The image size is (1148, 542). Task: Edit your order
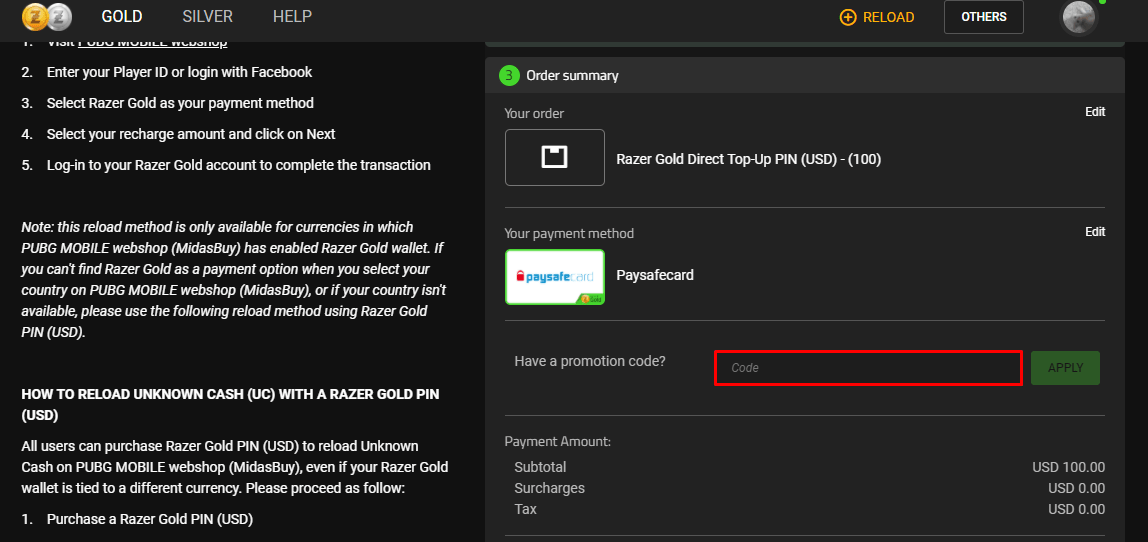[x=1095, y=112]
